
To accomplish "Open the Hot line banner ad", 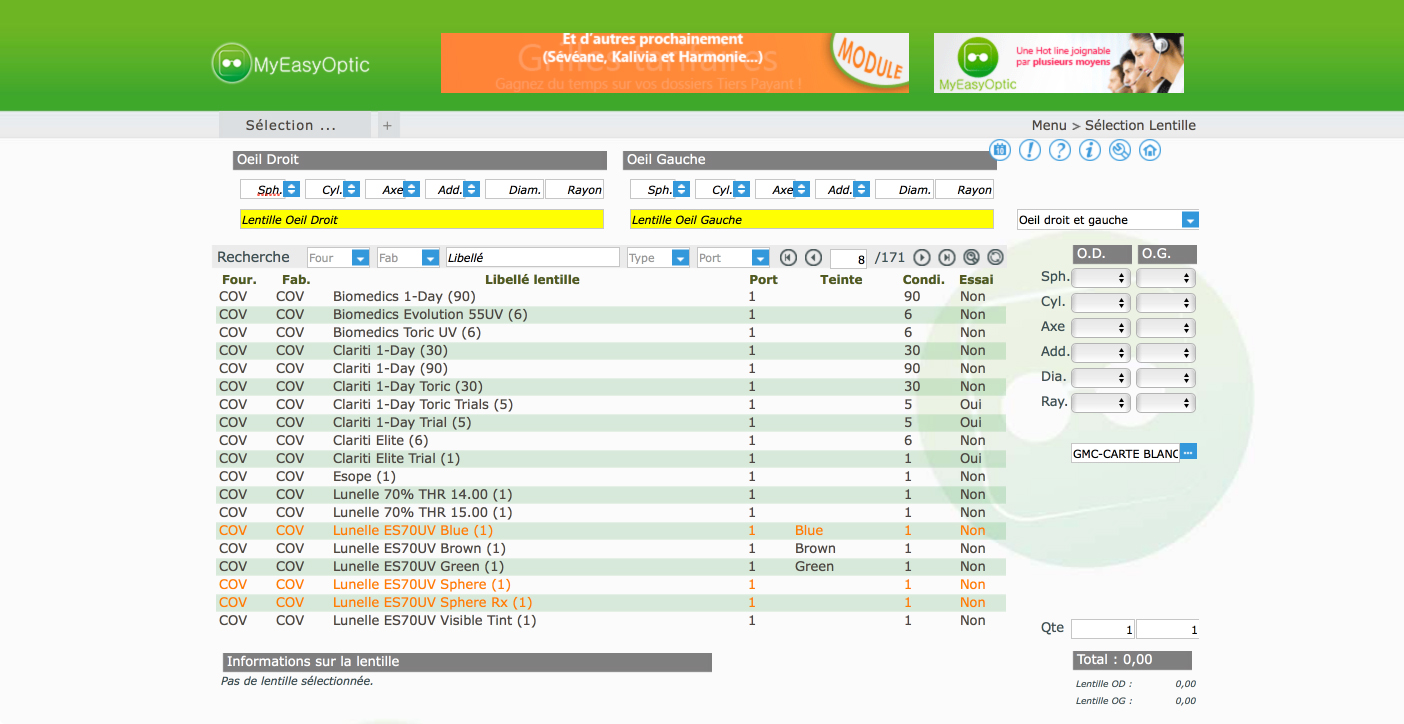I will coord(1059,63).
